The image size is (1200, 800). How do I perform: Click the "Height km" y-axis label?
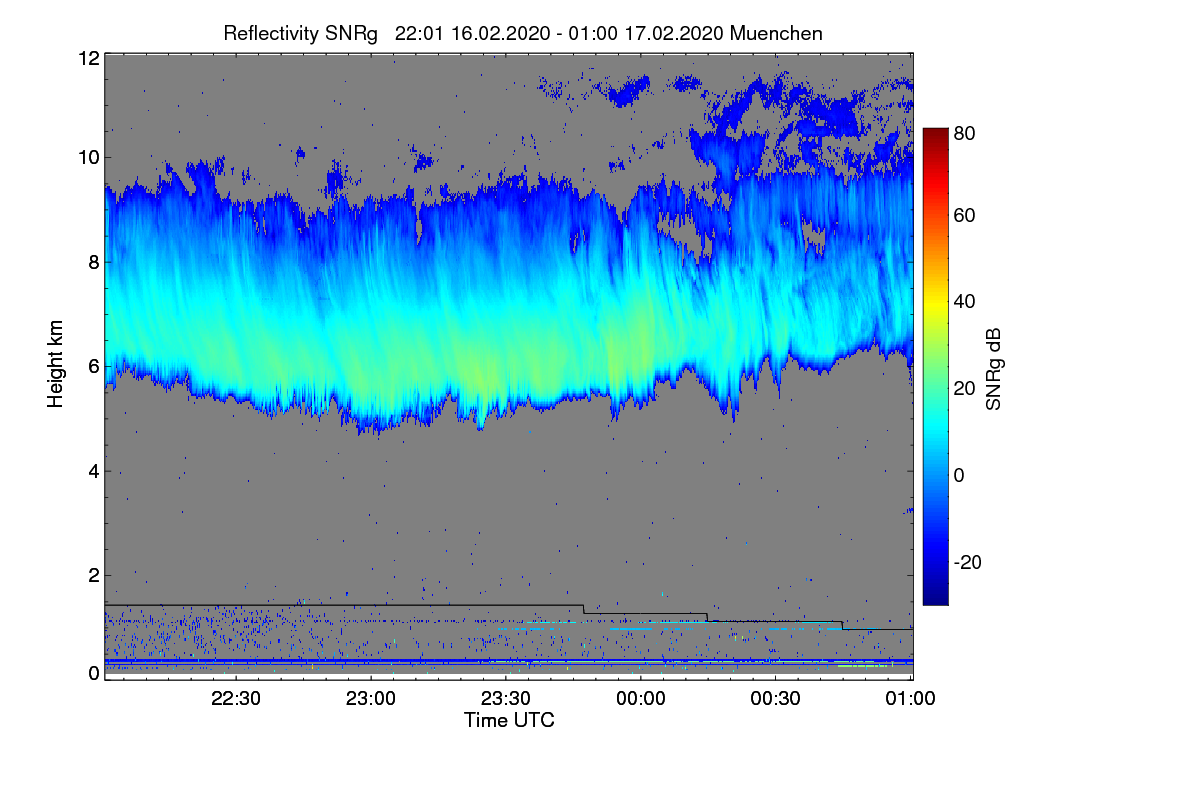coord(56,363)
